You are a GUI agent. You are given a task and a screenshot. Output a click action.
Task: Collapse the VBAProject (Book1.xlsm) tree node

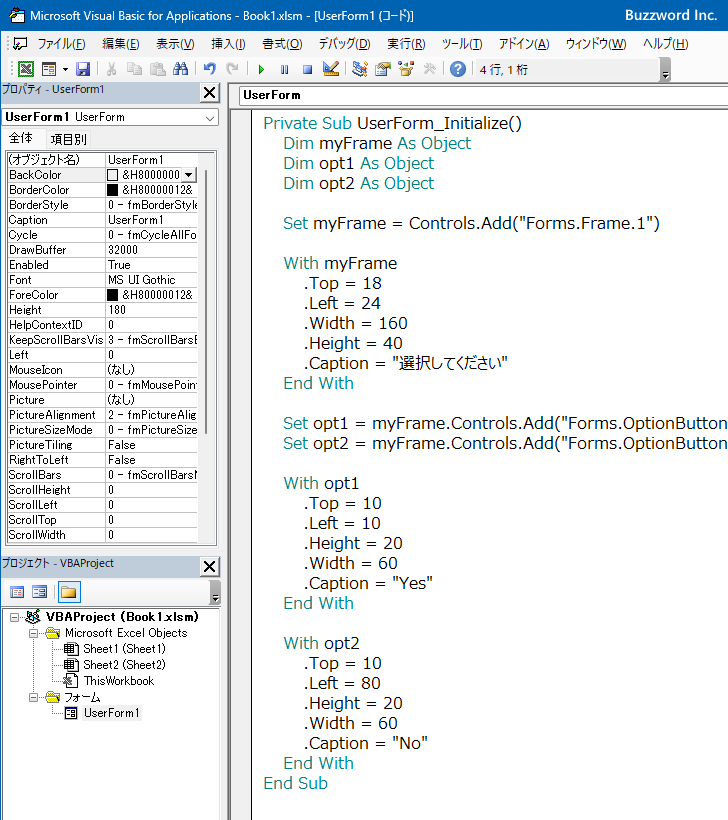[14, 617]
